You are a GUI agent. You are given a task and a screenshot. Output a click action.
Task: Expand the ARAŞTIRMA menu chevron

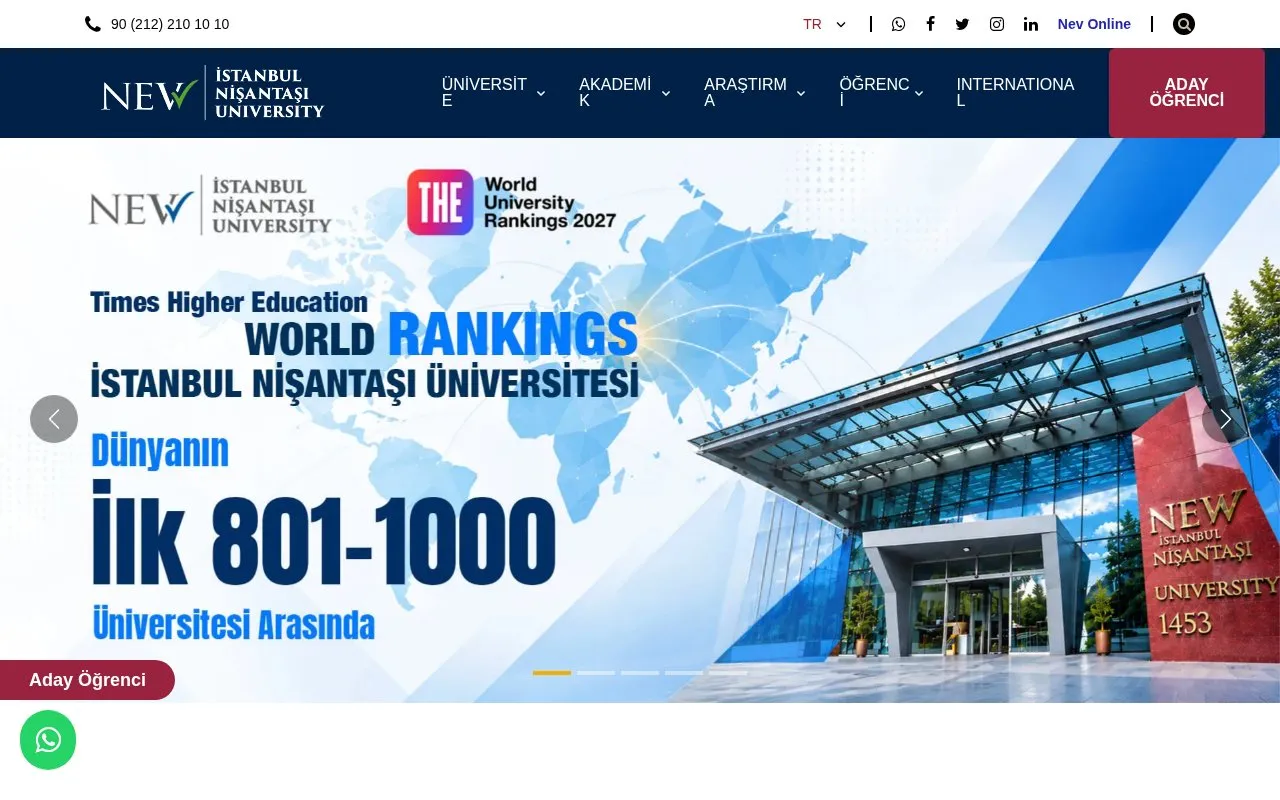click(x=801, y=93)
